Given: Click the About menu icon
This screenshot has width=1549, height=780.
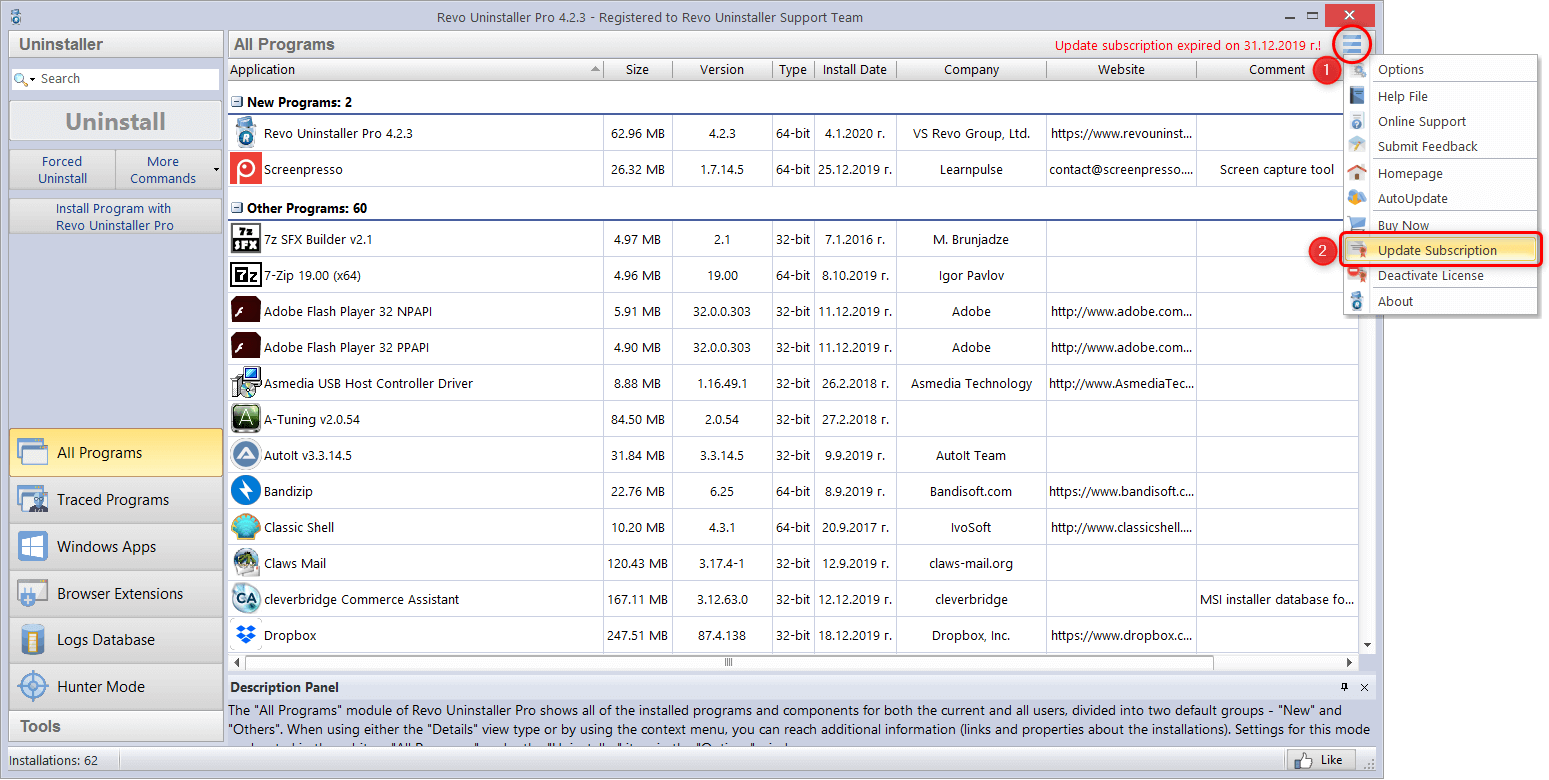Looking at the screenshot, I should [1357, 301].
